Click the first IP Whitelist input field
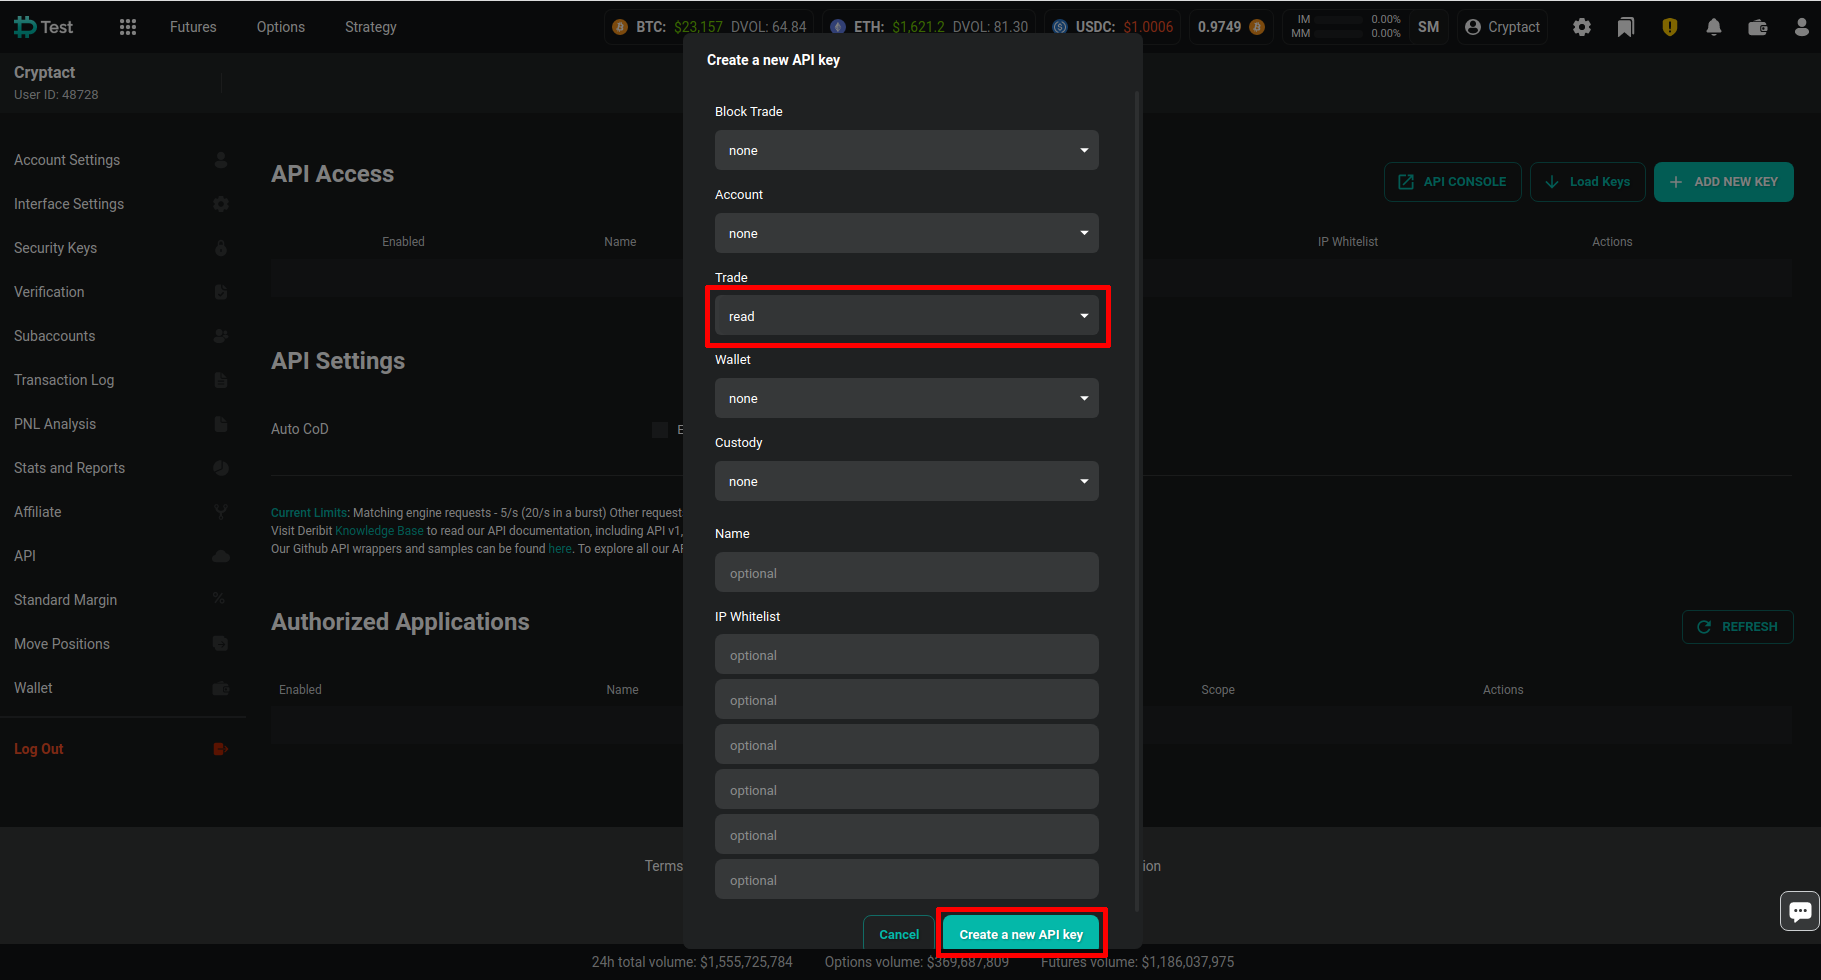The height and width of the screenshot is (980, 1821). 907,655
